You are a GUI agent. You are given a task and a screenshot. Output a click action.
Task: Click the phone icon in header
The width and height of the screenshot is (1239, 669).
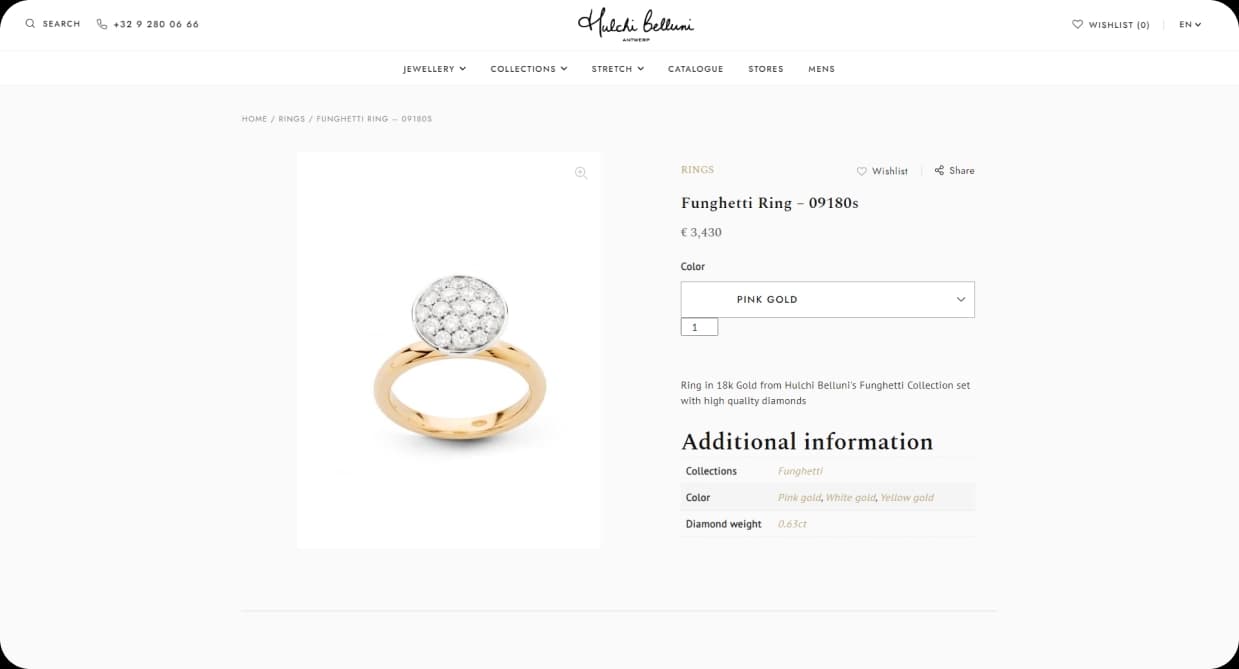102,24
